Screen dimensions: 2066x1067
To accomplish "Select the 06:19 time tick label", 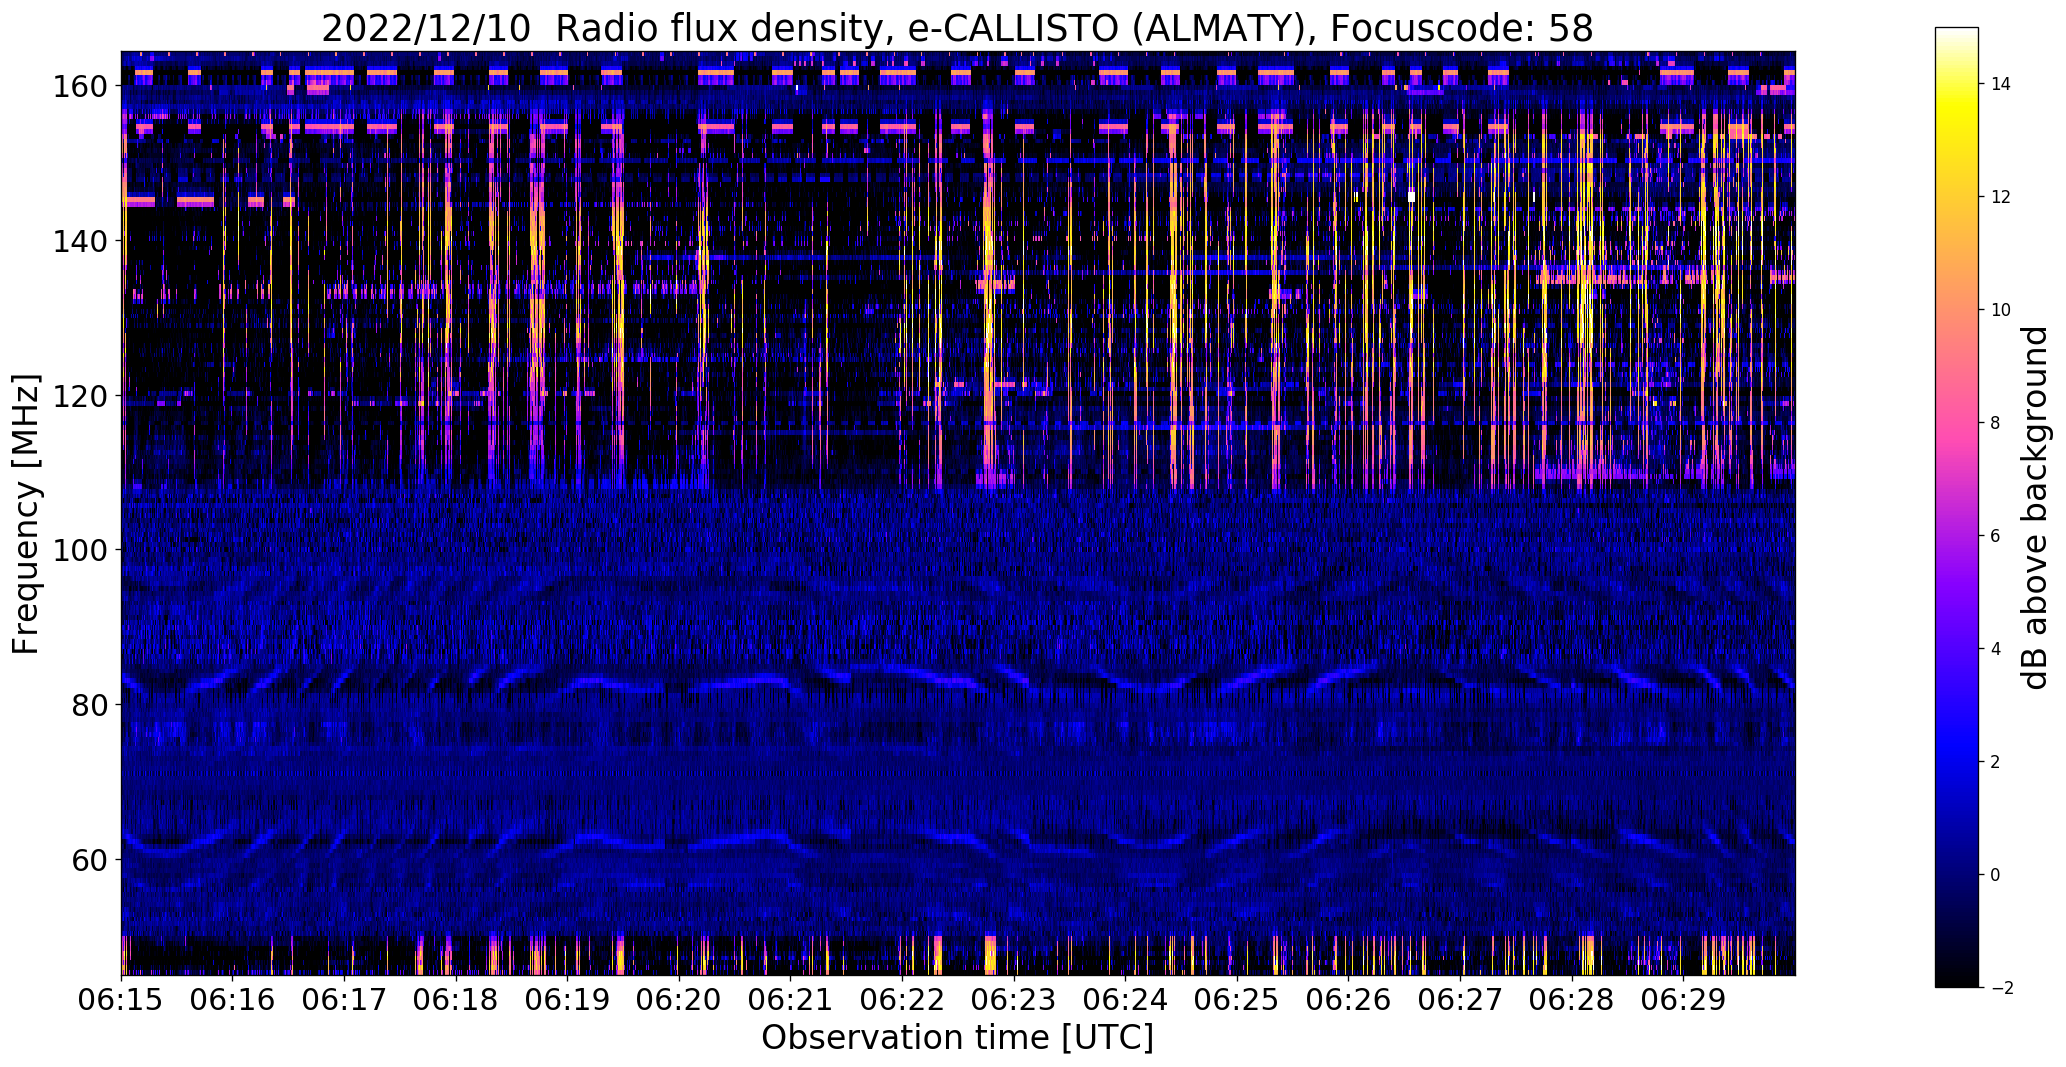I will [x=567, y=1000].
